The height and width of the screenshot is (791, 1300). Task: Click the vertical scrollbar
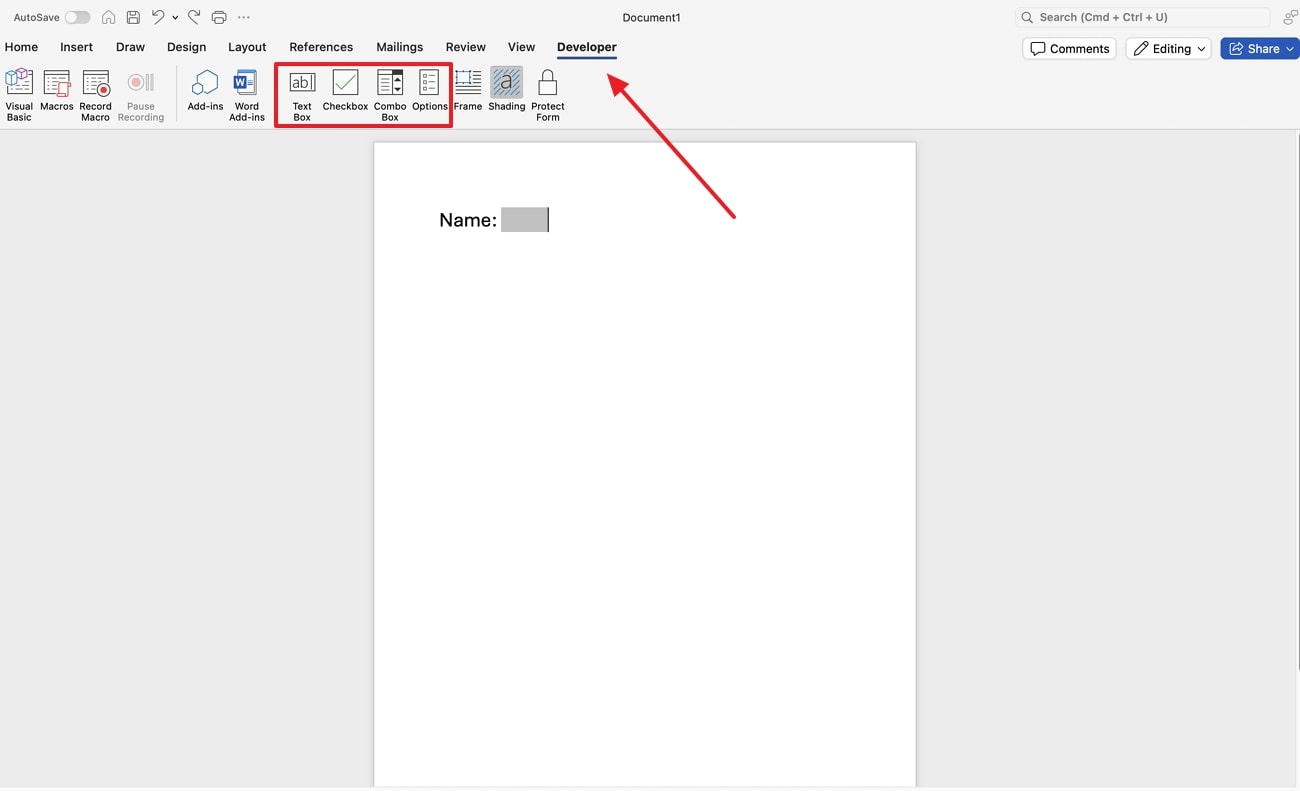(x=1297, y=400)
